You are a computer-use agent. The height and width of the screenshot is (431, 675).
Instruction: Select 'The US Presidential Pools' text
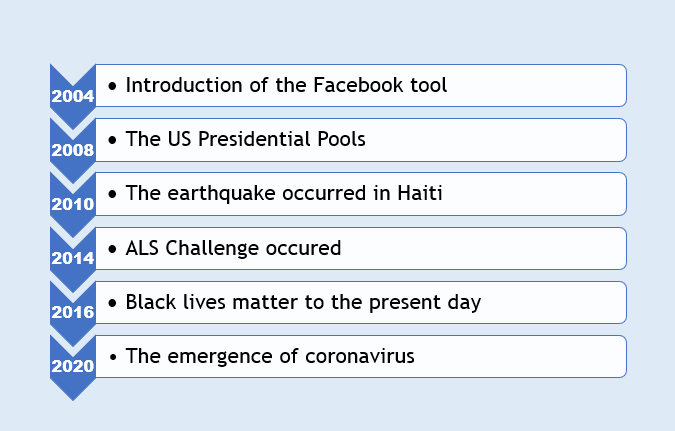tap(245, 139)
